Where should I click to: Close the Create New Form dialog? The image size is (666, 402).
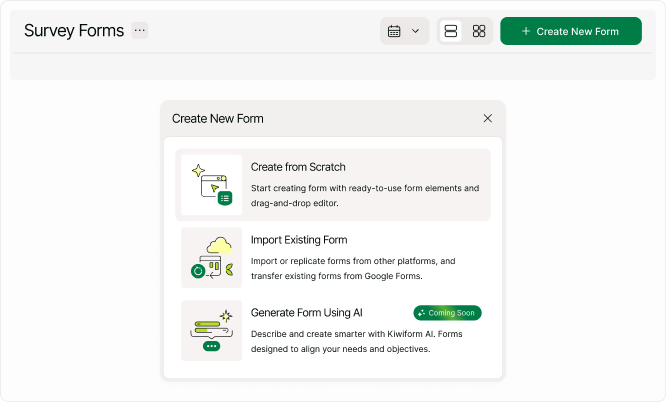488,118
